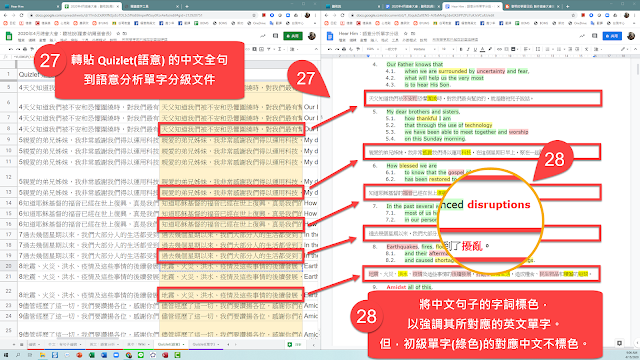
Task: Click Increase indent in Docs toolbar
Action: [x=577, y=49]
